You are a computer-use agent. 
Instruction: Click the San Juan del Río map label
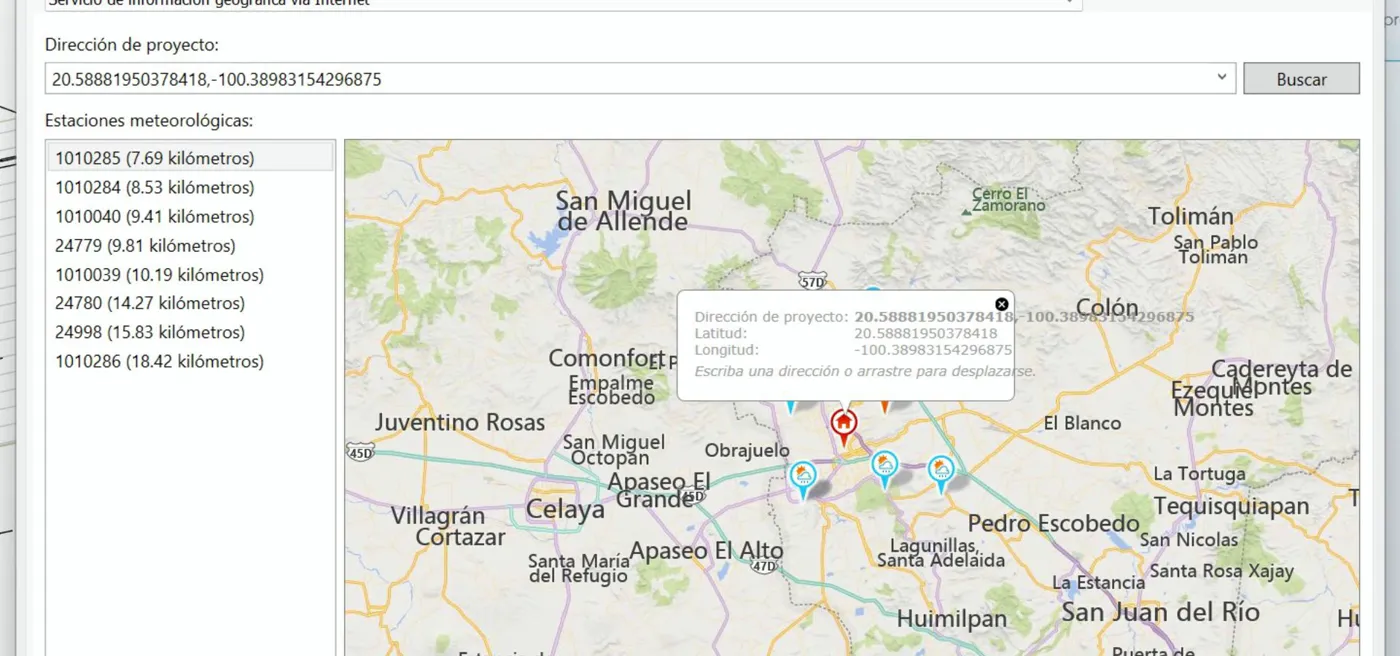[1160, 611]
